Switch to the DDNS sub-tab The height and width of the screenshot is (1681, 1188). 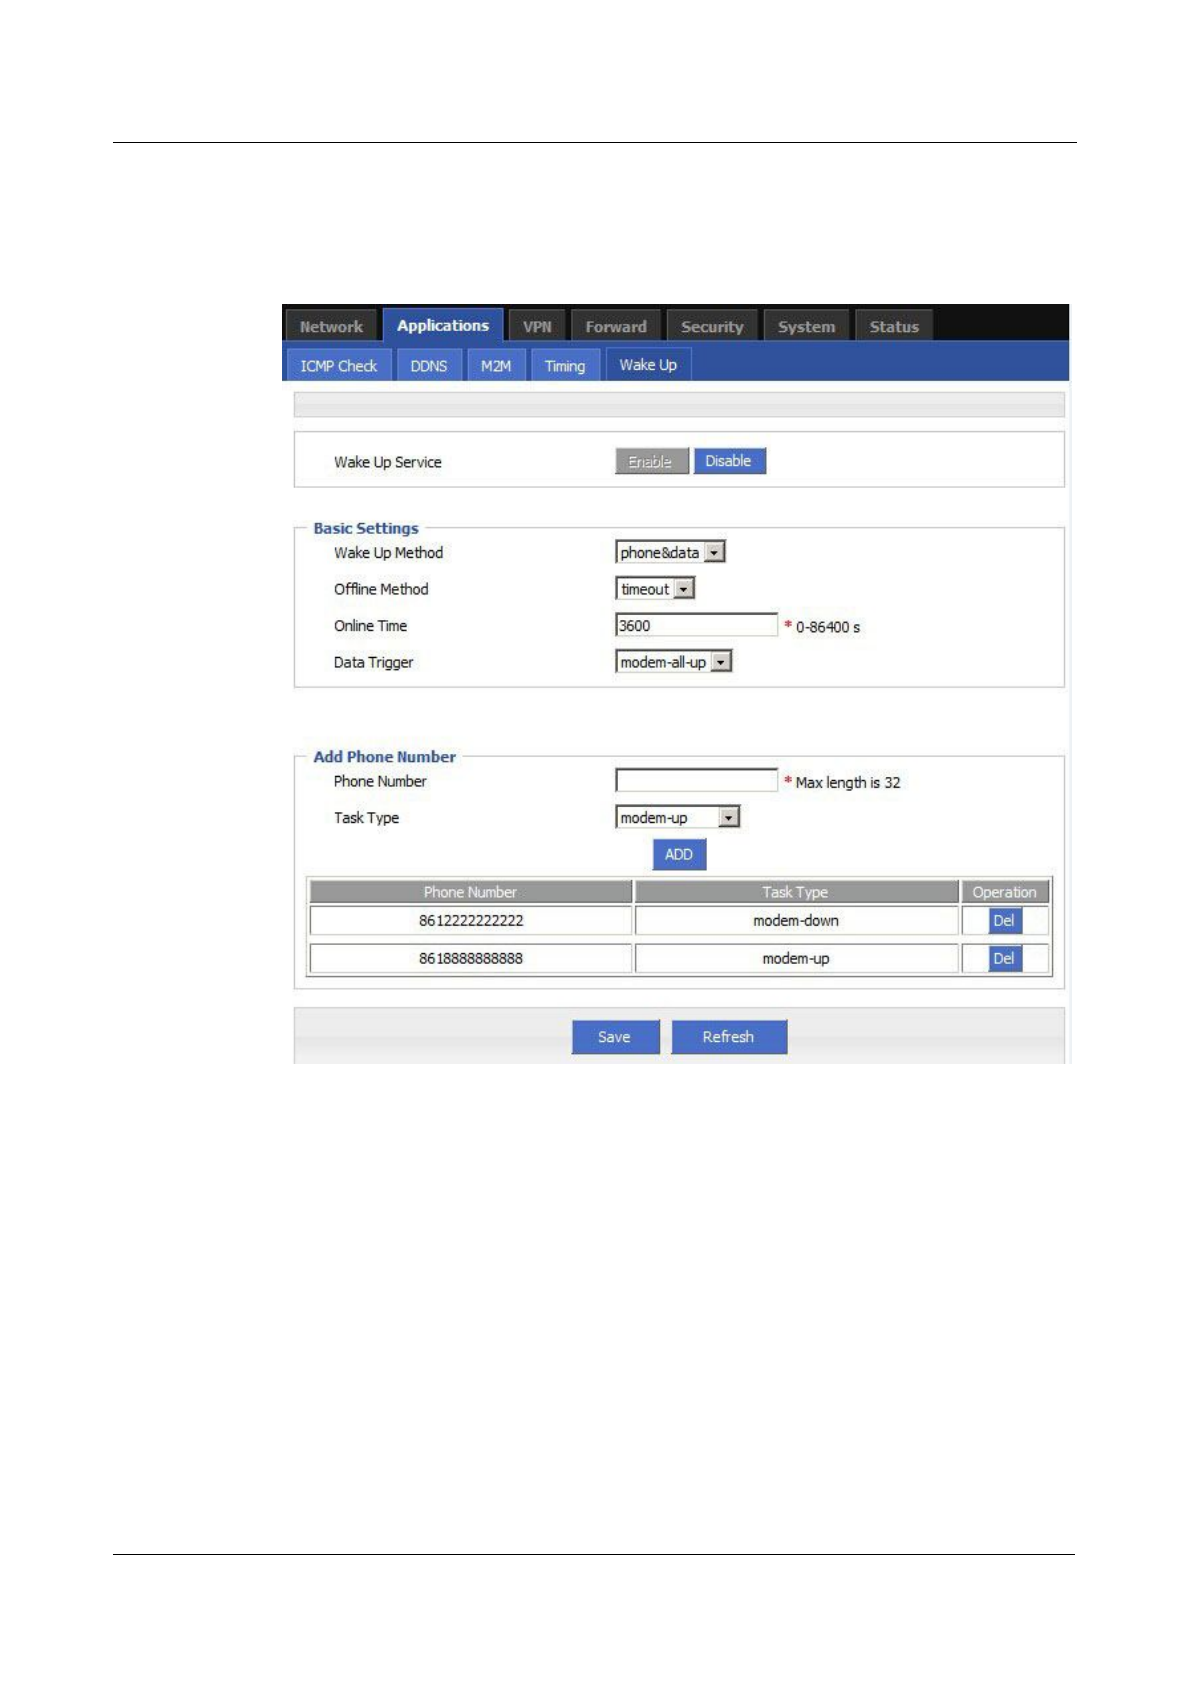(429, 366)
